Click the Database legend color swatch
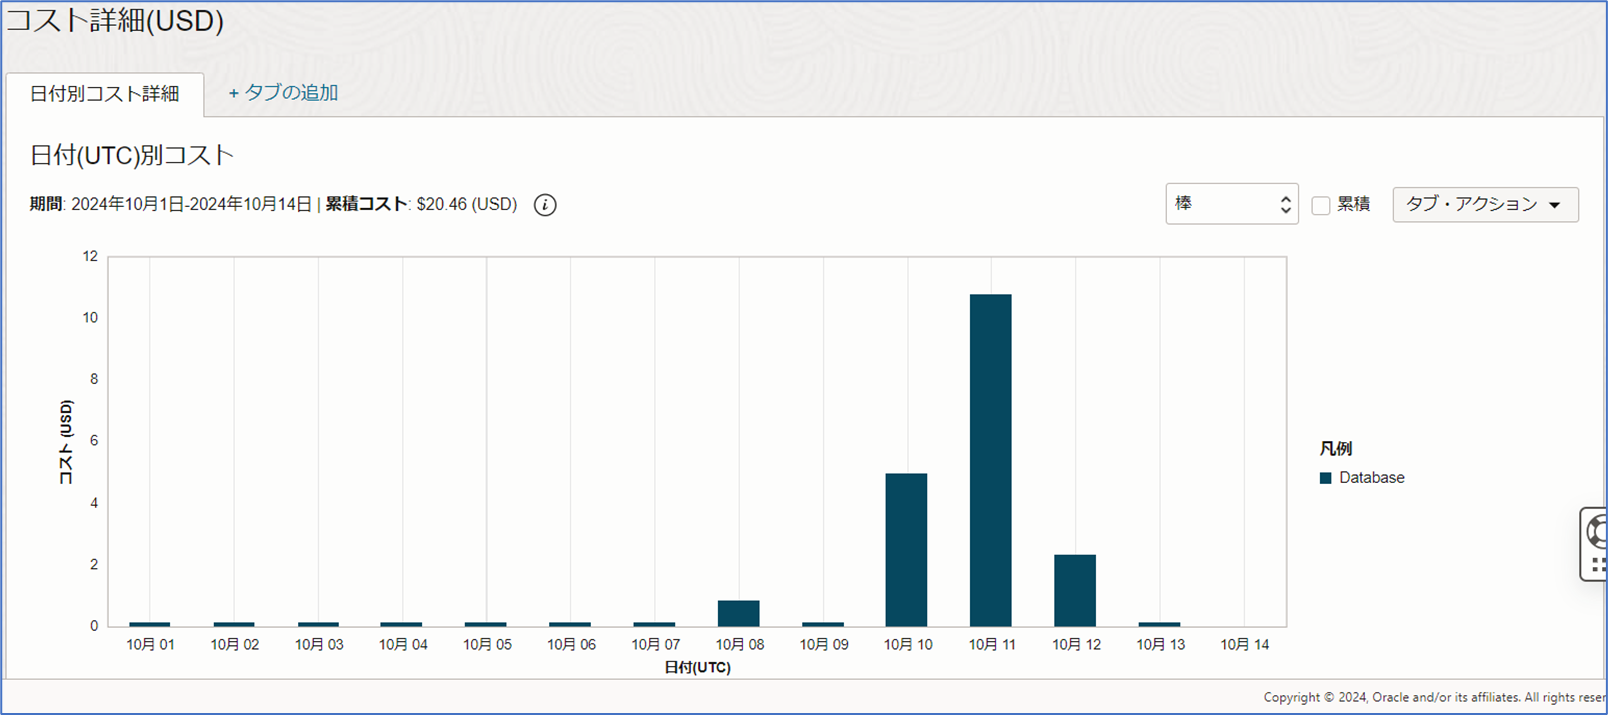This screenshot has height=715, width=1608. (x=1326, y=478)
